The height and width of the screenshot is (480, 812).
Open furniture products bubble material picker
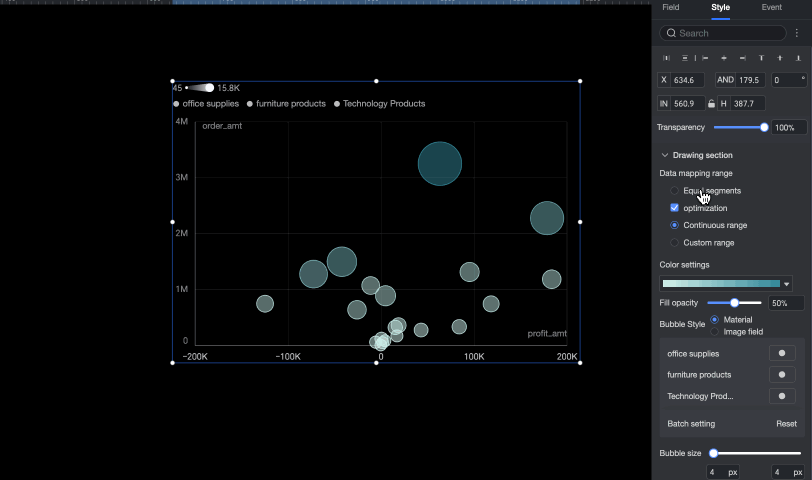[x=782, y=374]
